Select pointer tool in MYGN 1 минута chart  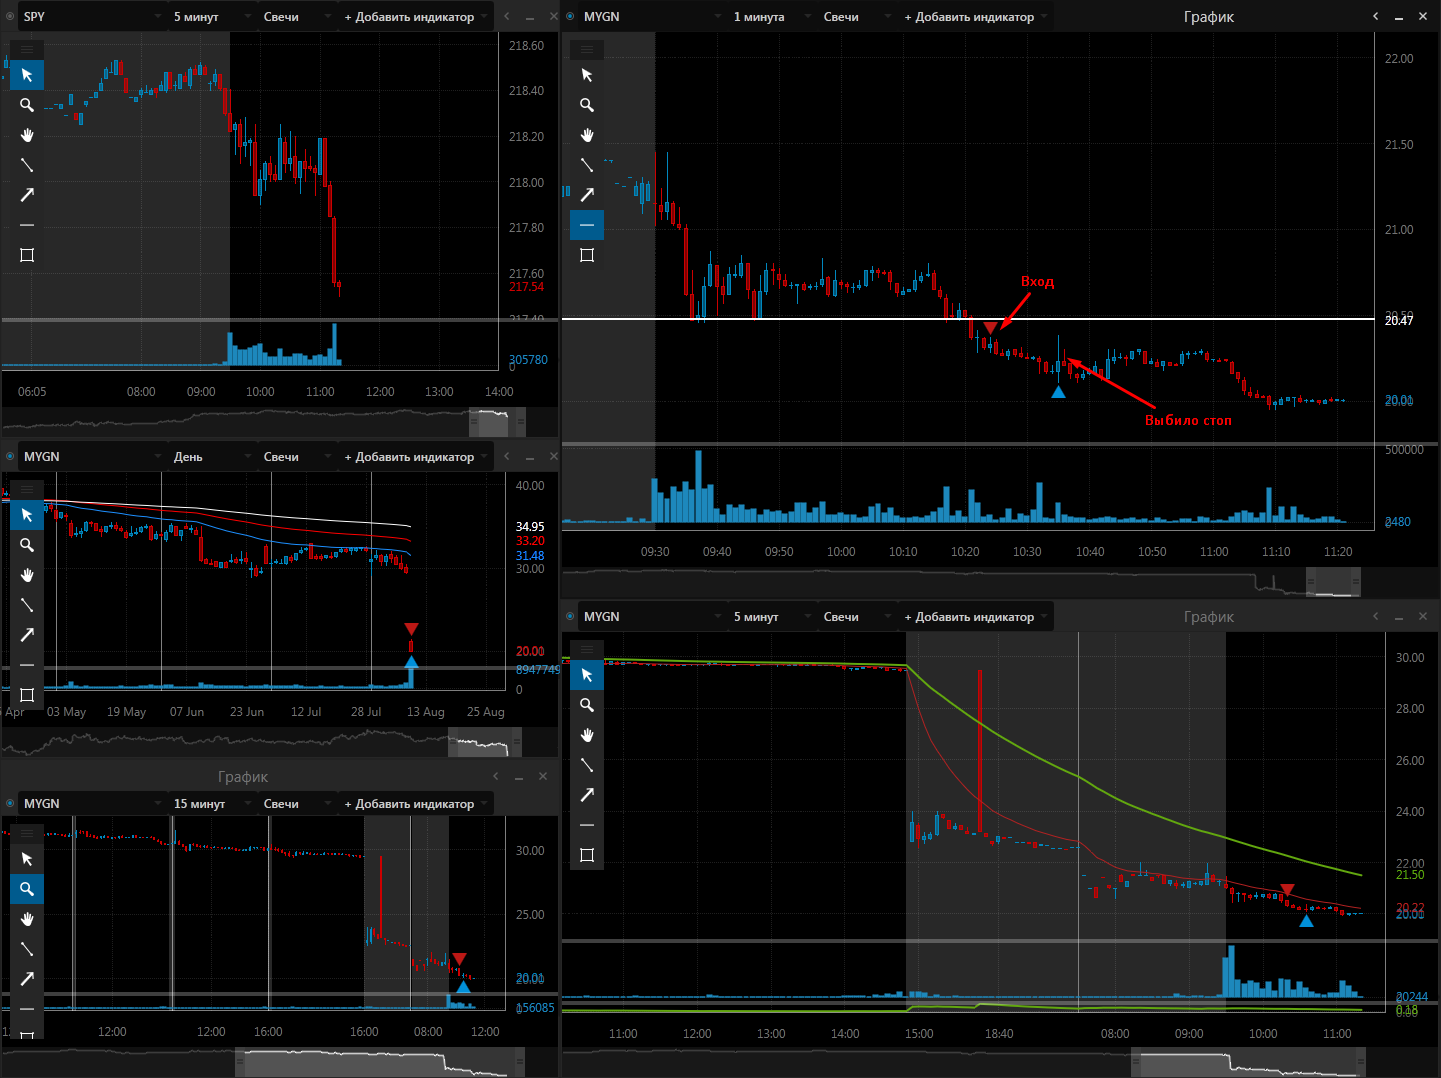tap(587, 75)
